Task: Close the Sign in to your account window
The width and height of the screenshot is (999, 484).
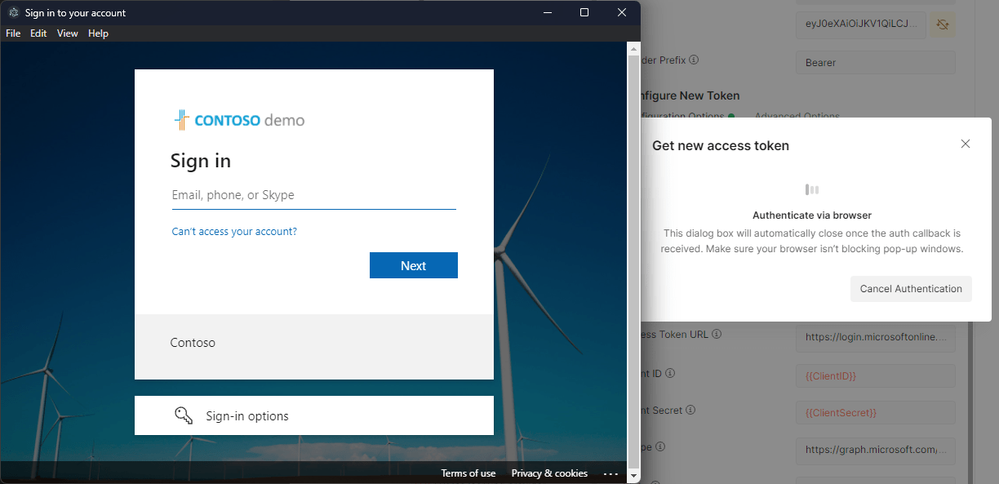Action: tap(622, 12)
